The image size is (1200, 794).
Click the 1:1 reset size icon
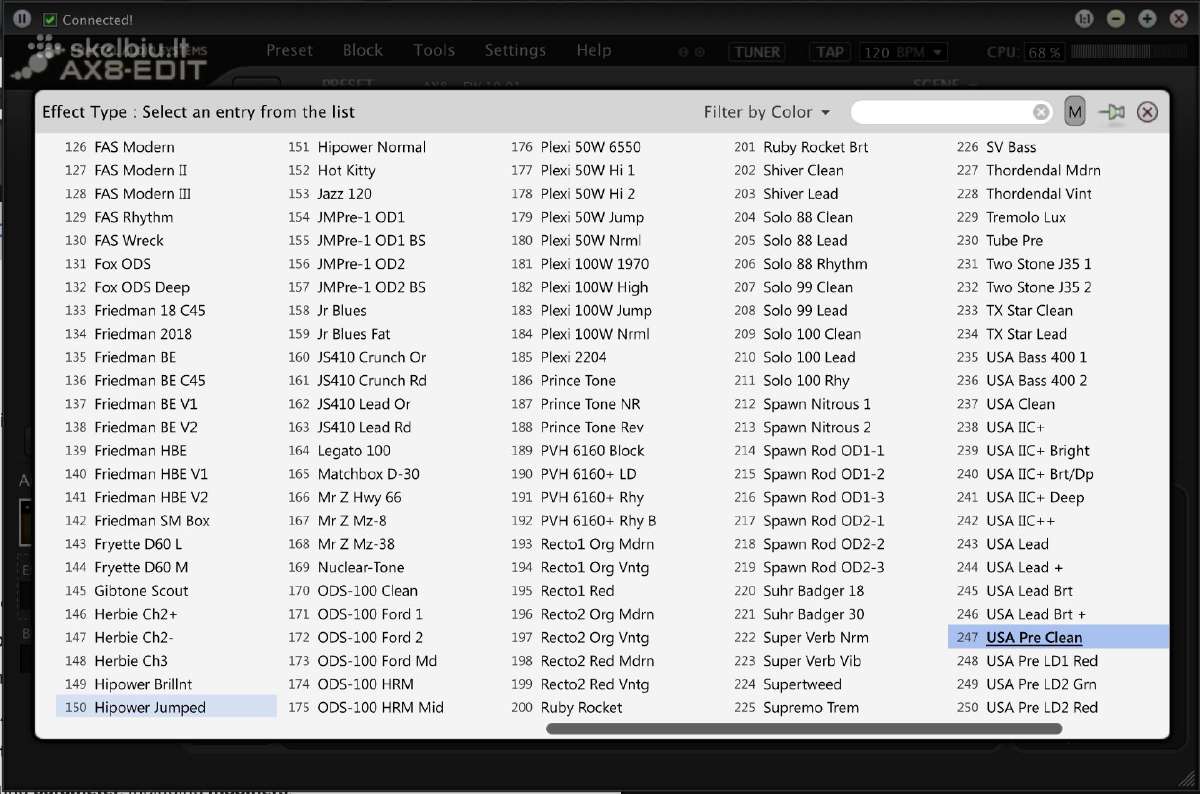pyautogui.click(x=1083, y=19)
